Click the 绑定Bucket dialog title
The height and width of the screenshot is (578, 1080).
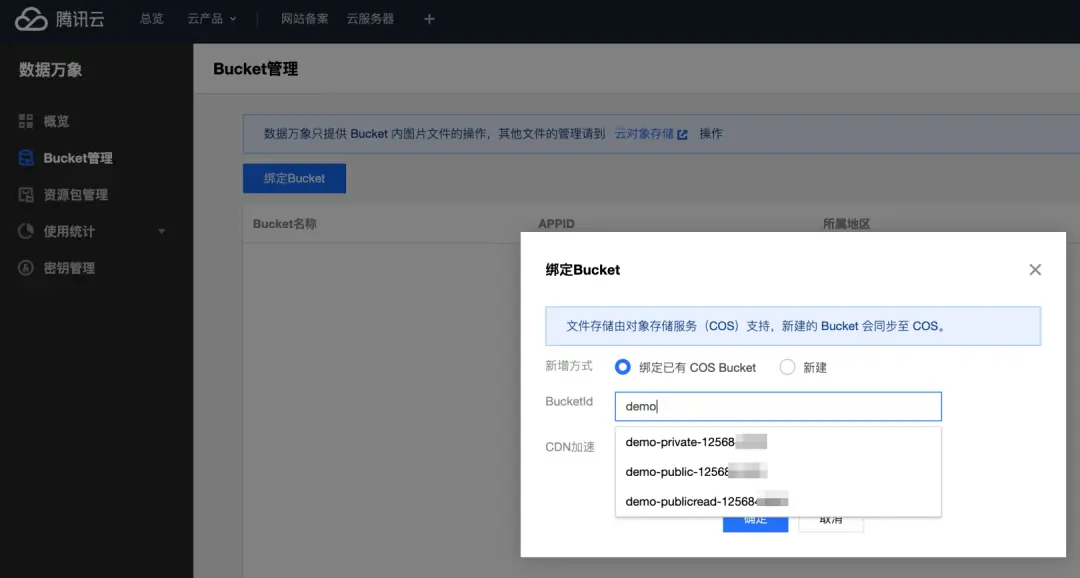pyautogui.click(x=583, y=270)
